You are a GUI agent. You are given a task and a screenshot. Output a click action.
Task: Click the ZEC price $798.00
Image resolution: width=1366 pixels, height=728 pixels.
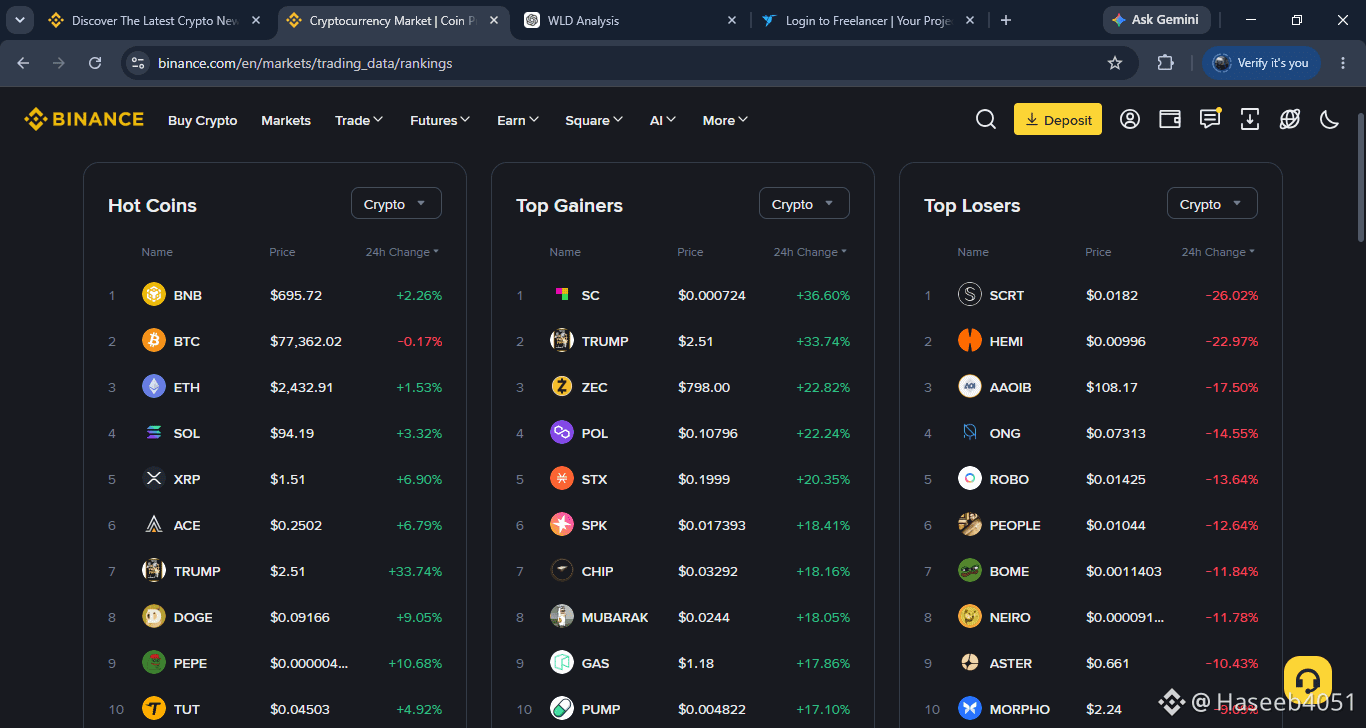(704, 387)
